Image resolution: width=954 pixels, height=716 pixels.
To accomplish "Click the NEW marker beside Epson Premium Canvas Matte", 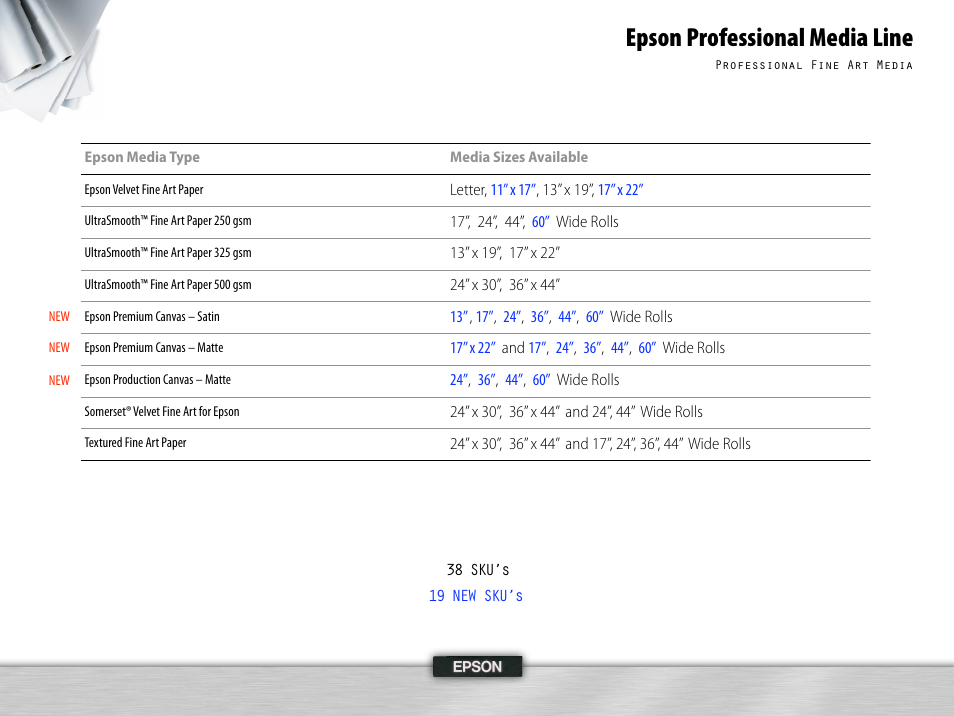I will (59, 349).
